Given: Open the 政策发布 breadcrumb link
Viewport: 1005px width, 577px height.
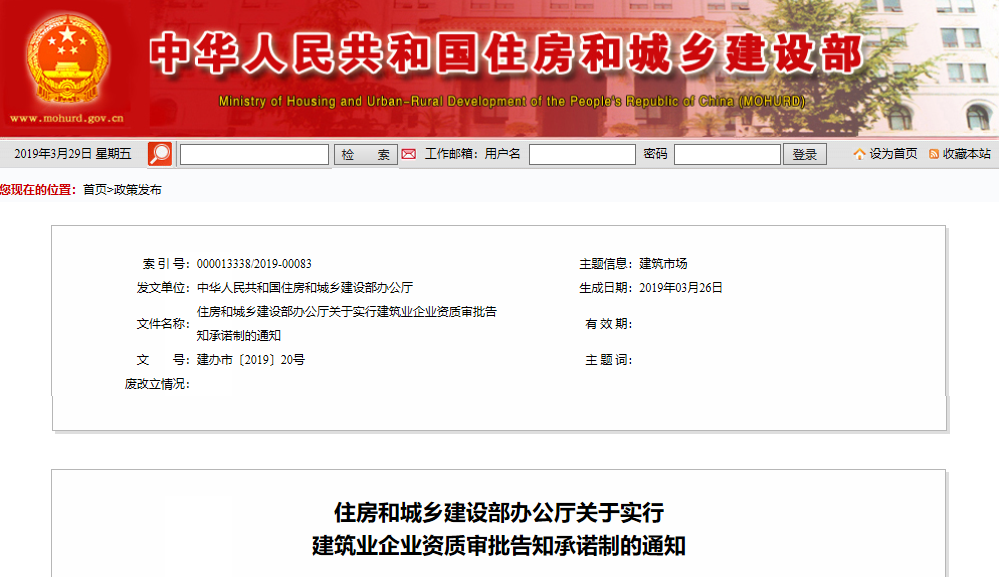Looking at the screenshot, I should click(x=137, y=190).
